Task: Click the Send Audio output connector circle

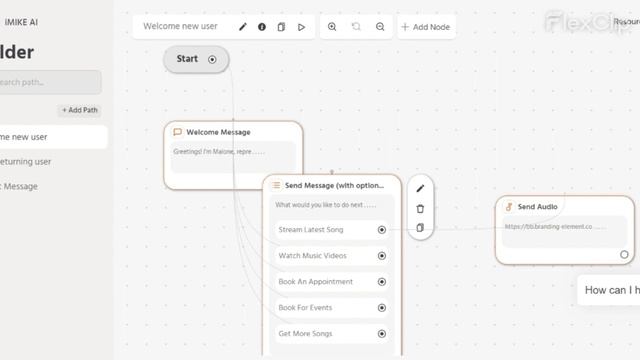Action: 624,255
